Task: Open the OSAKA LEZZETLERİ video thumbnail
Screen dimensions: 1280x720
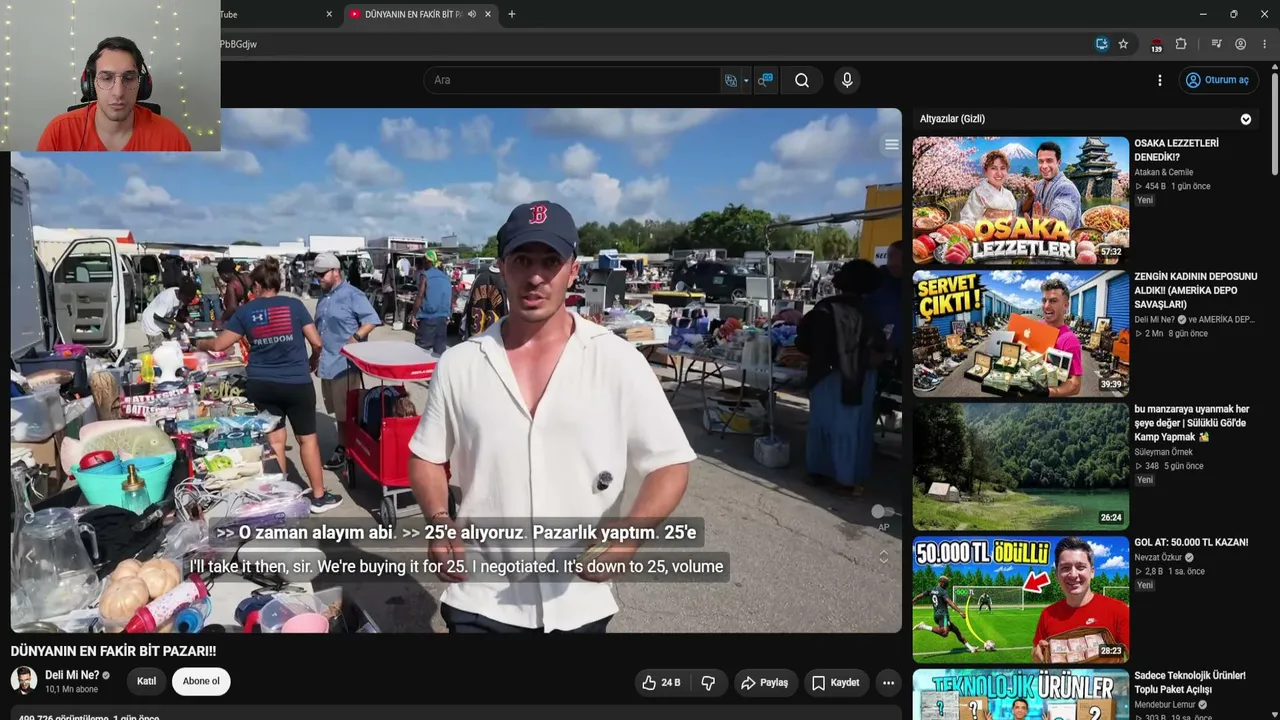Action: tap(1020, 199)
